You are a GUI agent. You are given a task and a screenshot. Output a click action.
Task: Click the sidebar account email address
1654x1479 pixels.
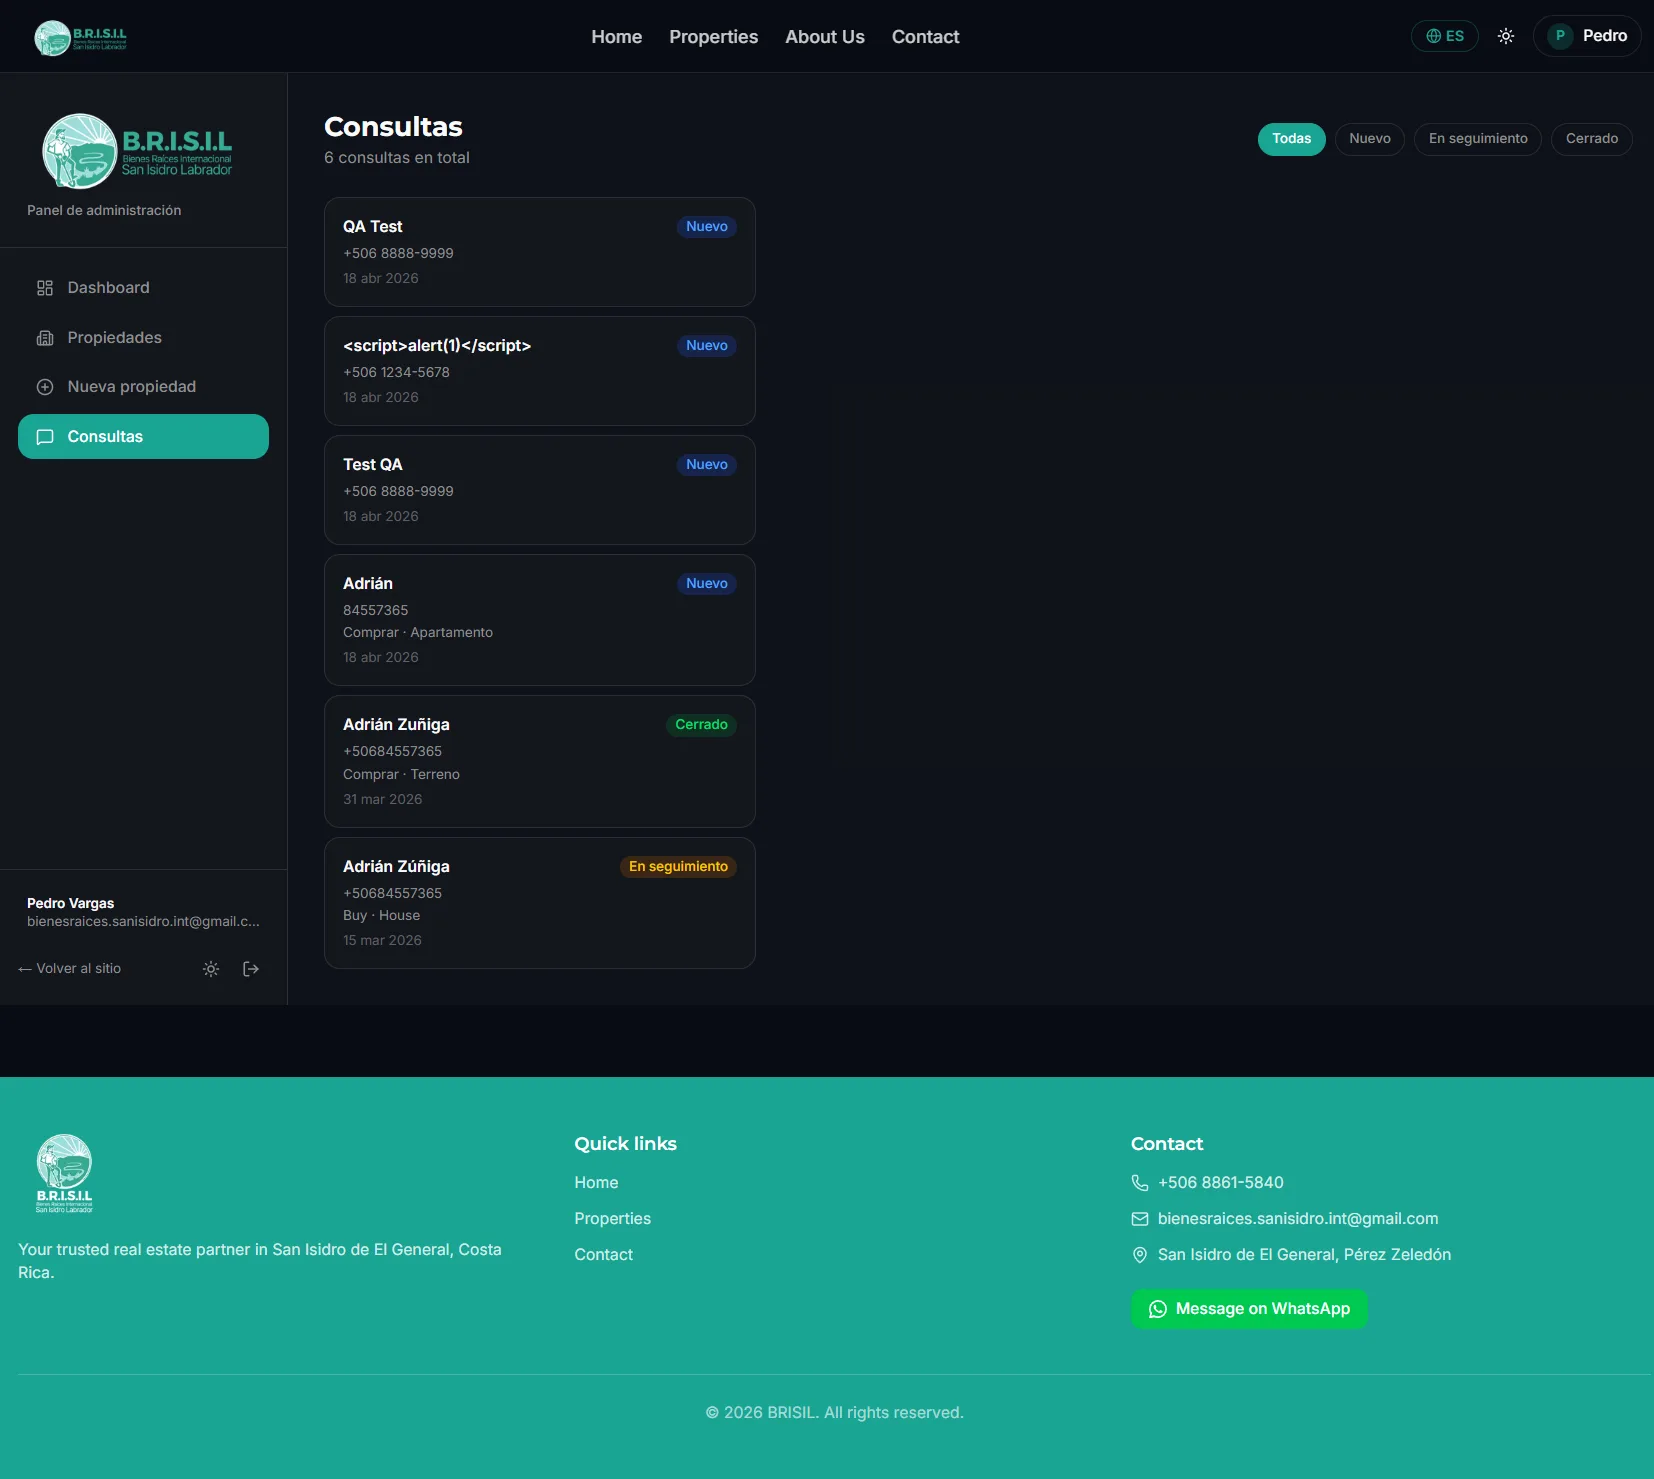(143, 922)
